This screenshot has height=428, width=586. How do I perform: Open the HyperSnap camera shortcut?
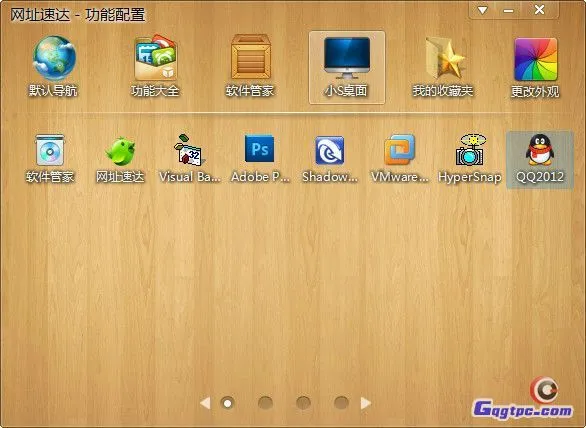click(470, 159)
